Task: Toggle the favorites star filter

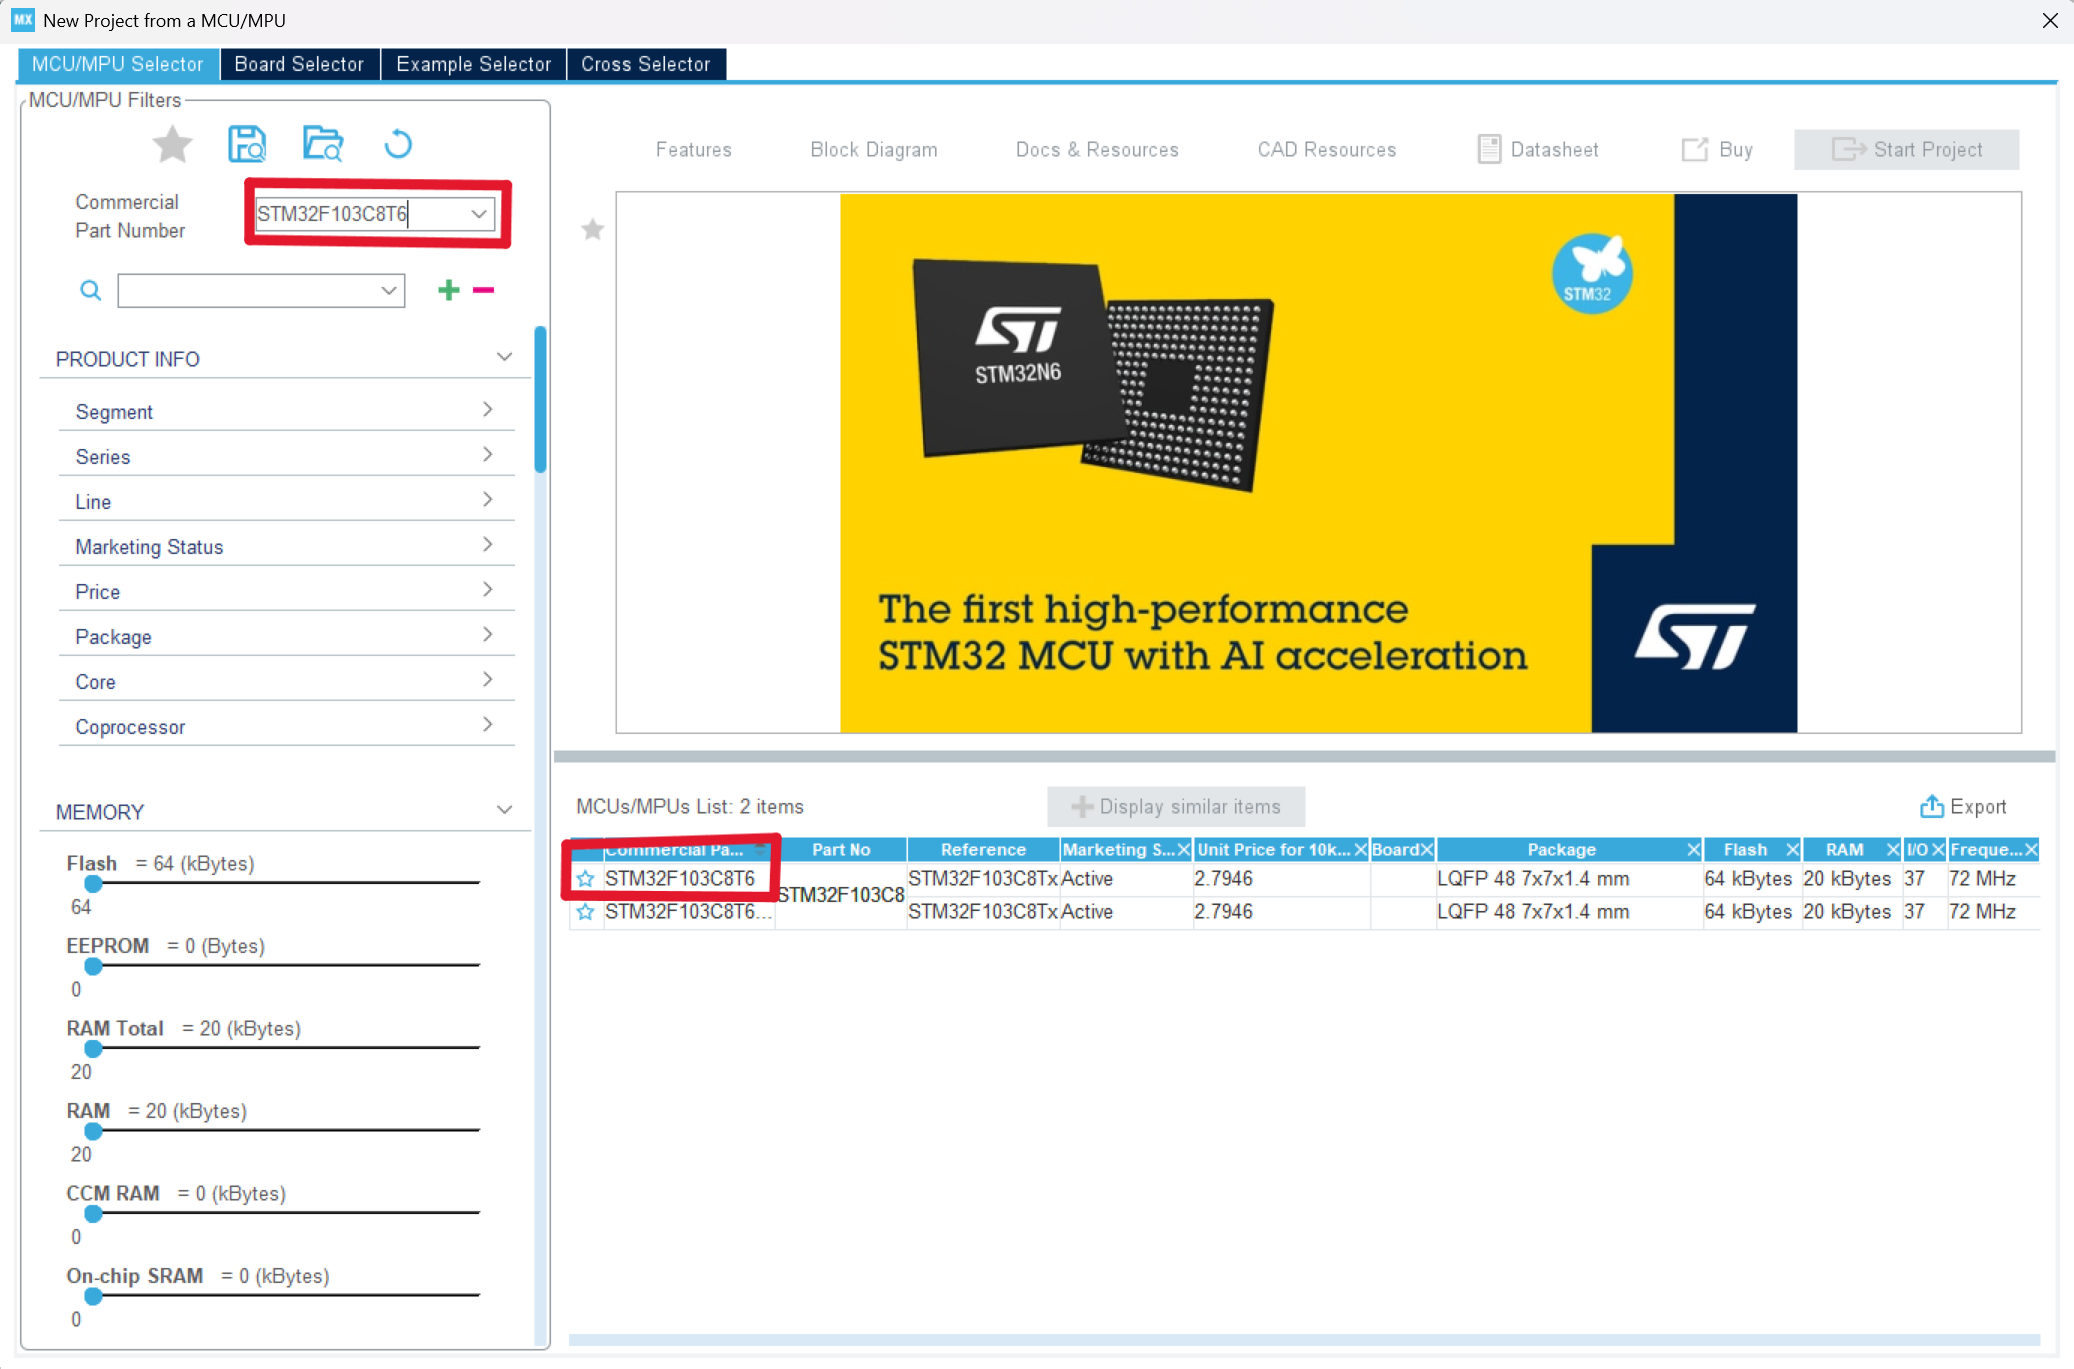Action: pyautogui.click(x=172, y=144)
